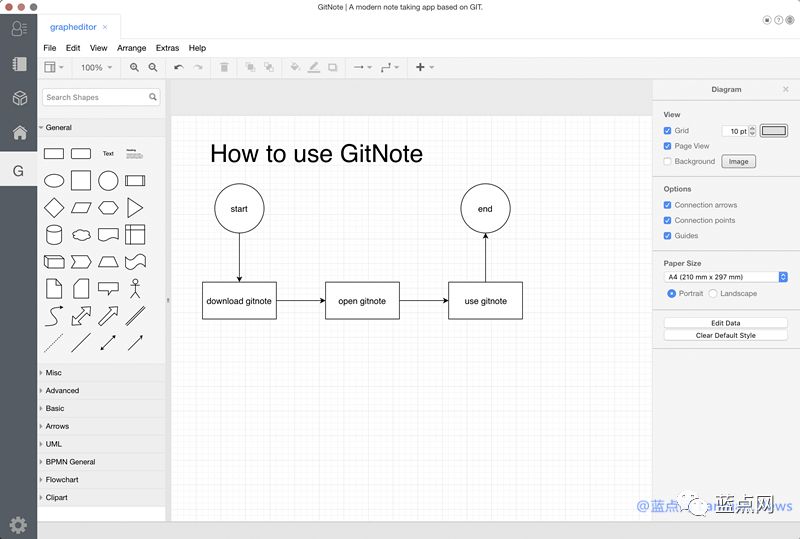Open the Help menu

(x=197, y=48)
